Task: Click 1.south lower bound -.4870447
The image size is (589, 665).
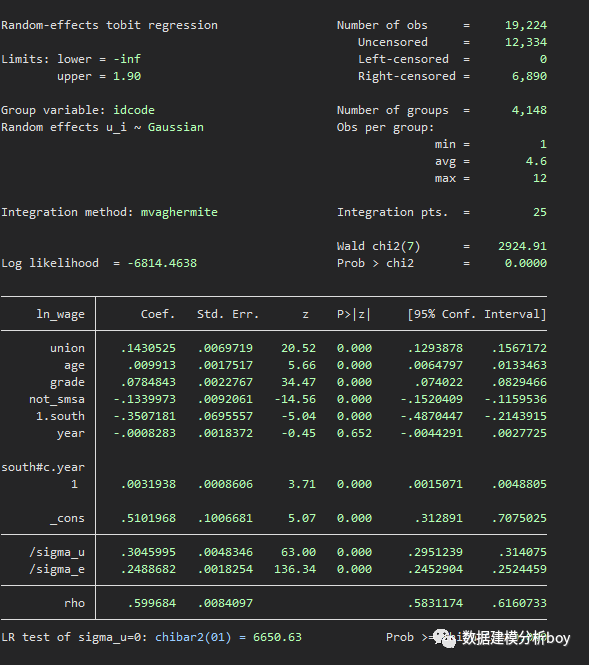Action: pyautogui.click(x=432, y=416)
